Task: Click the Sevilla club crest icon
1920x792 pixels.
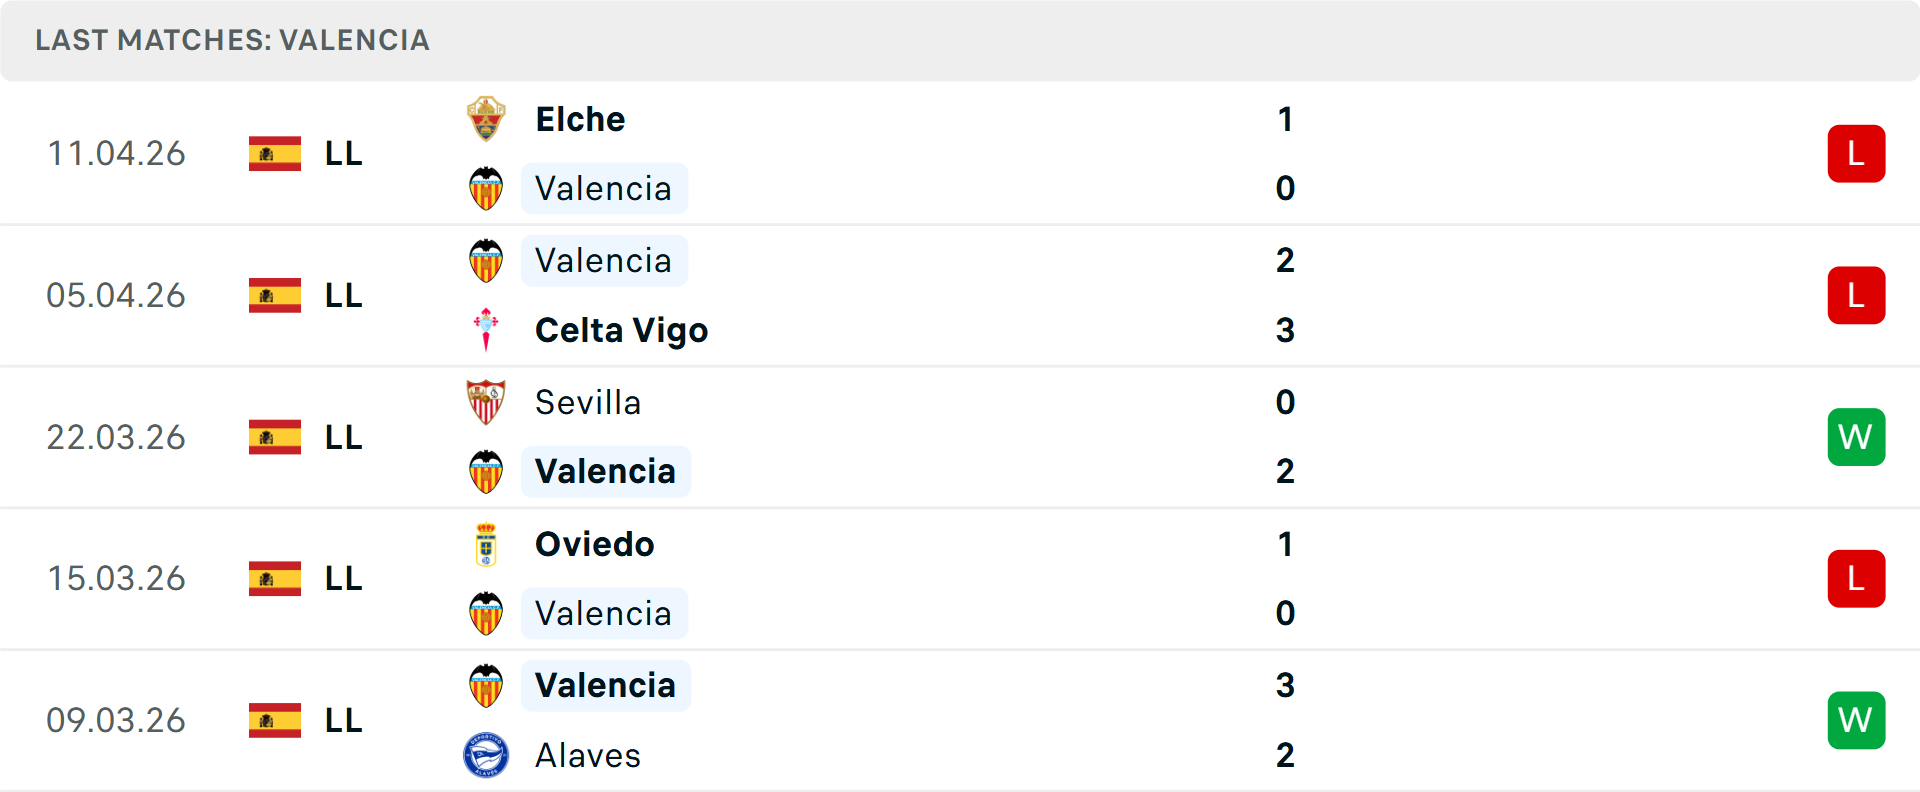Action: pos(486,402)
